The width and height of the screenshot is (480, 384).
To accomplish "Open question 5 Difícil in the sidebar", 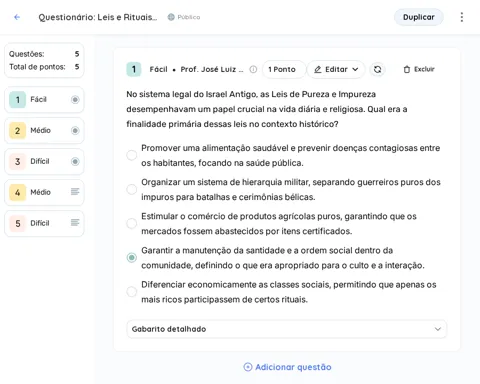I will (44, 223).
